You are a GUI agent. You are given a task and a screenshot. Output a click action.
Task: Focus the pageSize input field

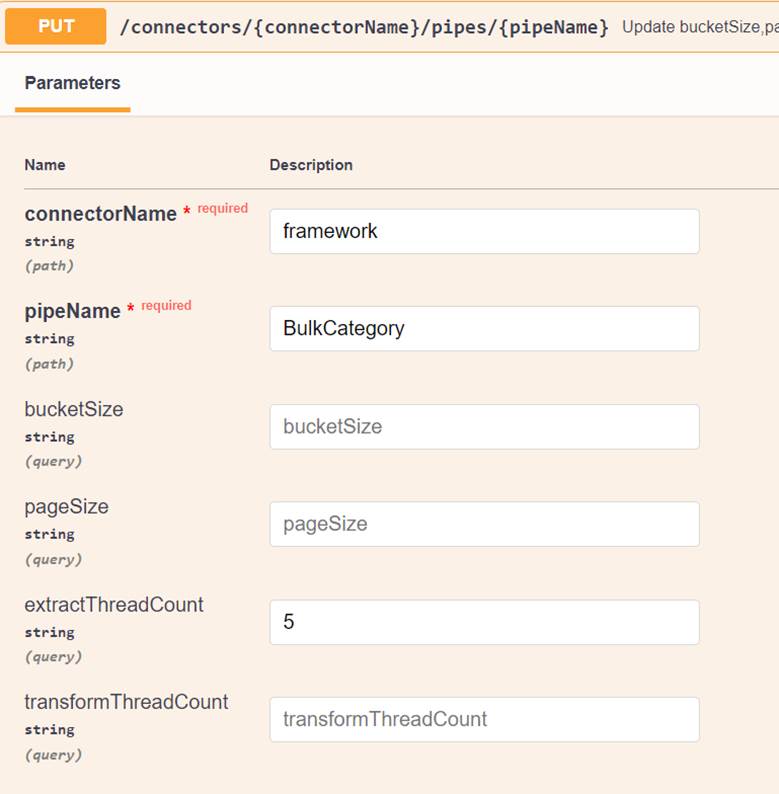point(485,524)
